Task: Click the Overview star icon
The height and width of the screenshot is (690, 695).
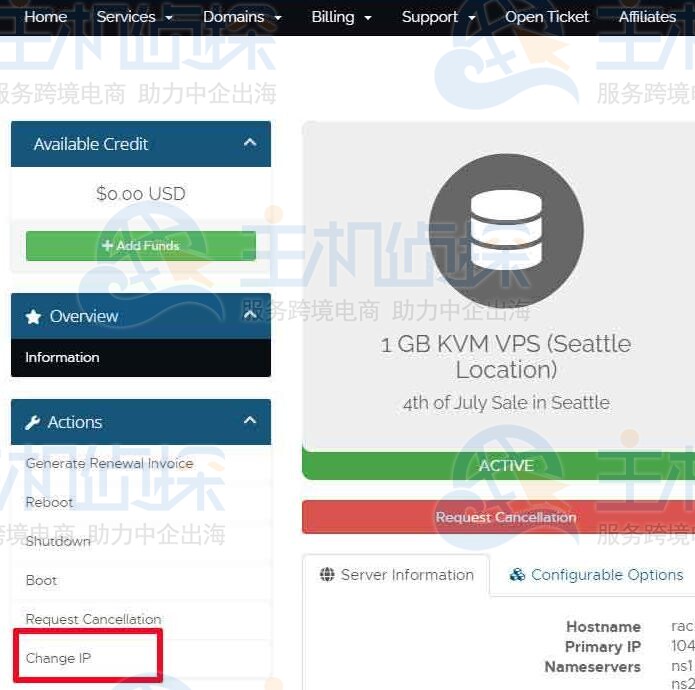Action: click(x=33, y=316)
